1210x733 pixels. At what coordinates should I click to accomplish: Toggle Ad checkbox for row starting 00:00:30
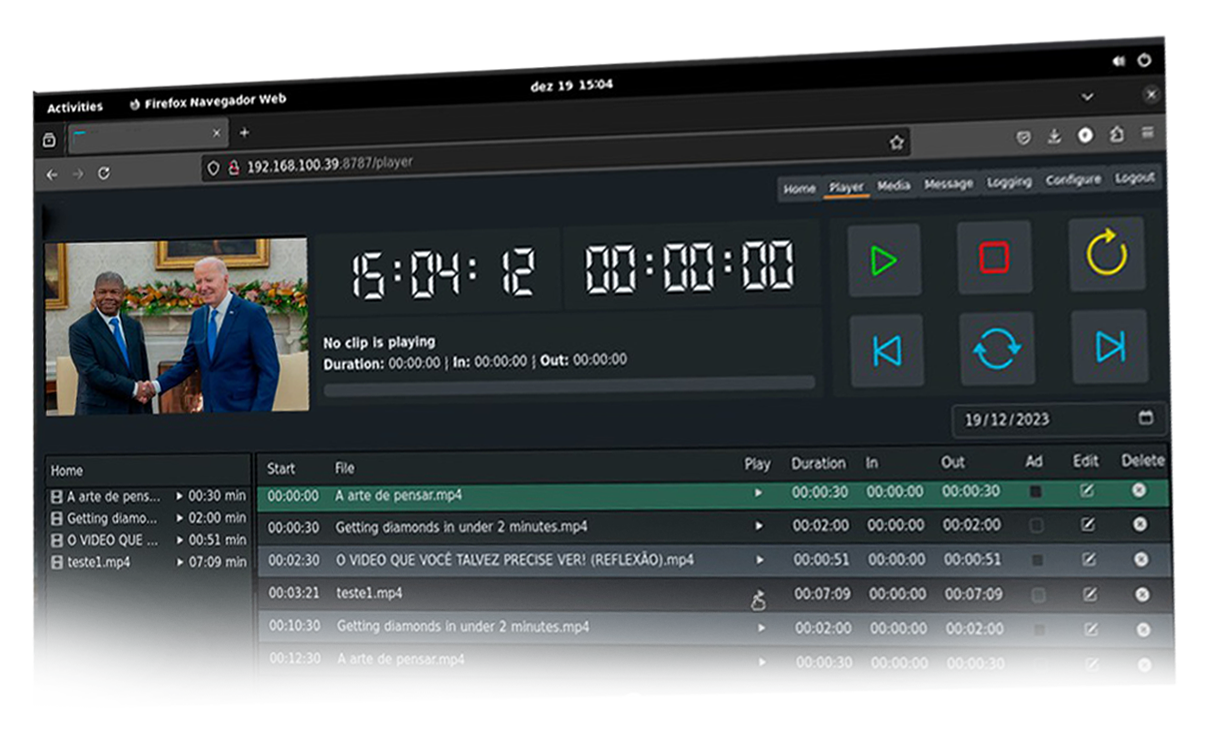1036,526
